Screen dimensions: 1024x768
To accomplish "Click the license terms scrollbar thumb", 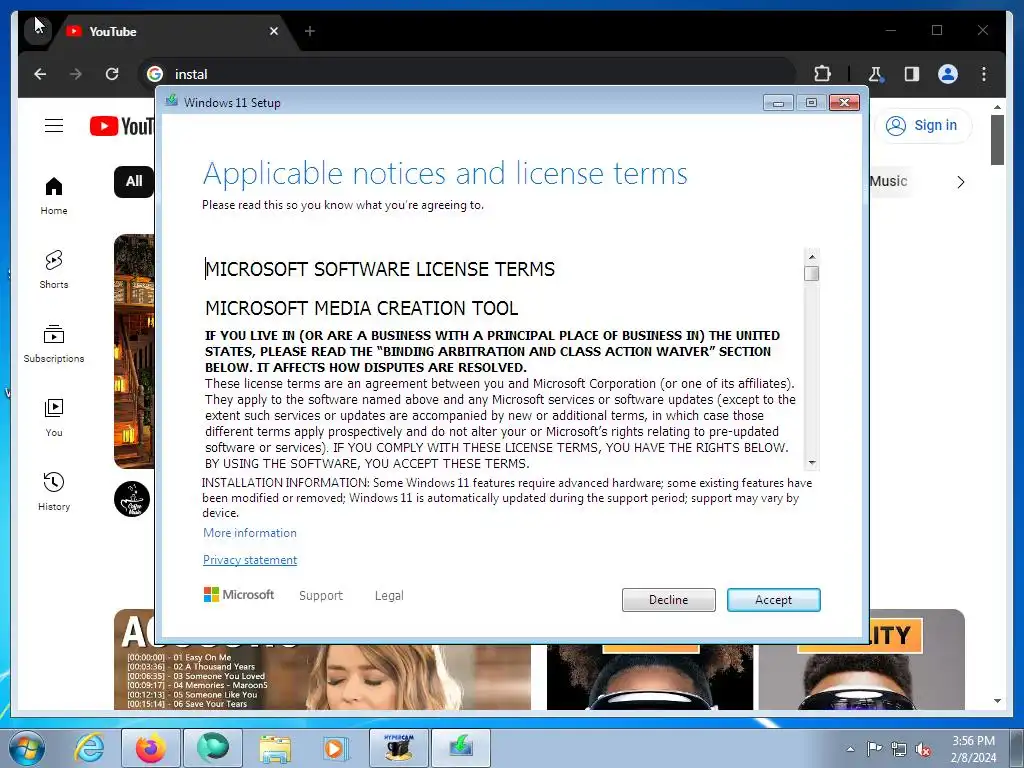I will (x=812, y=273).
